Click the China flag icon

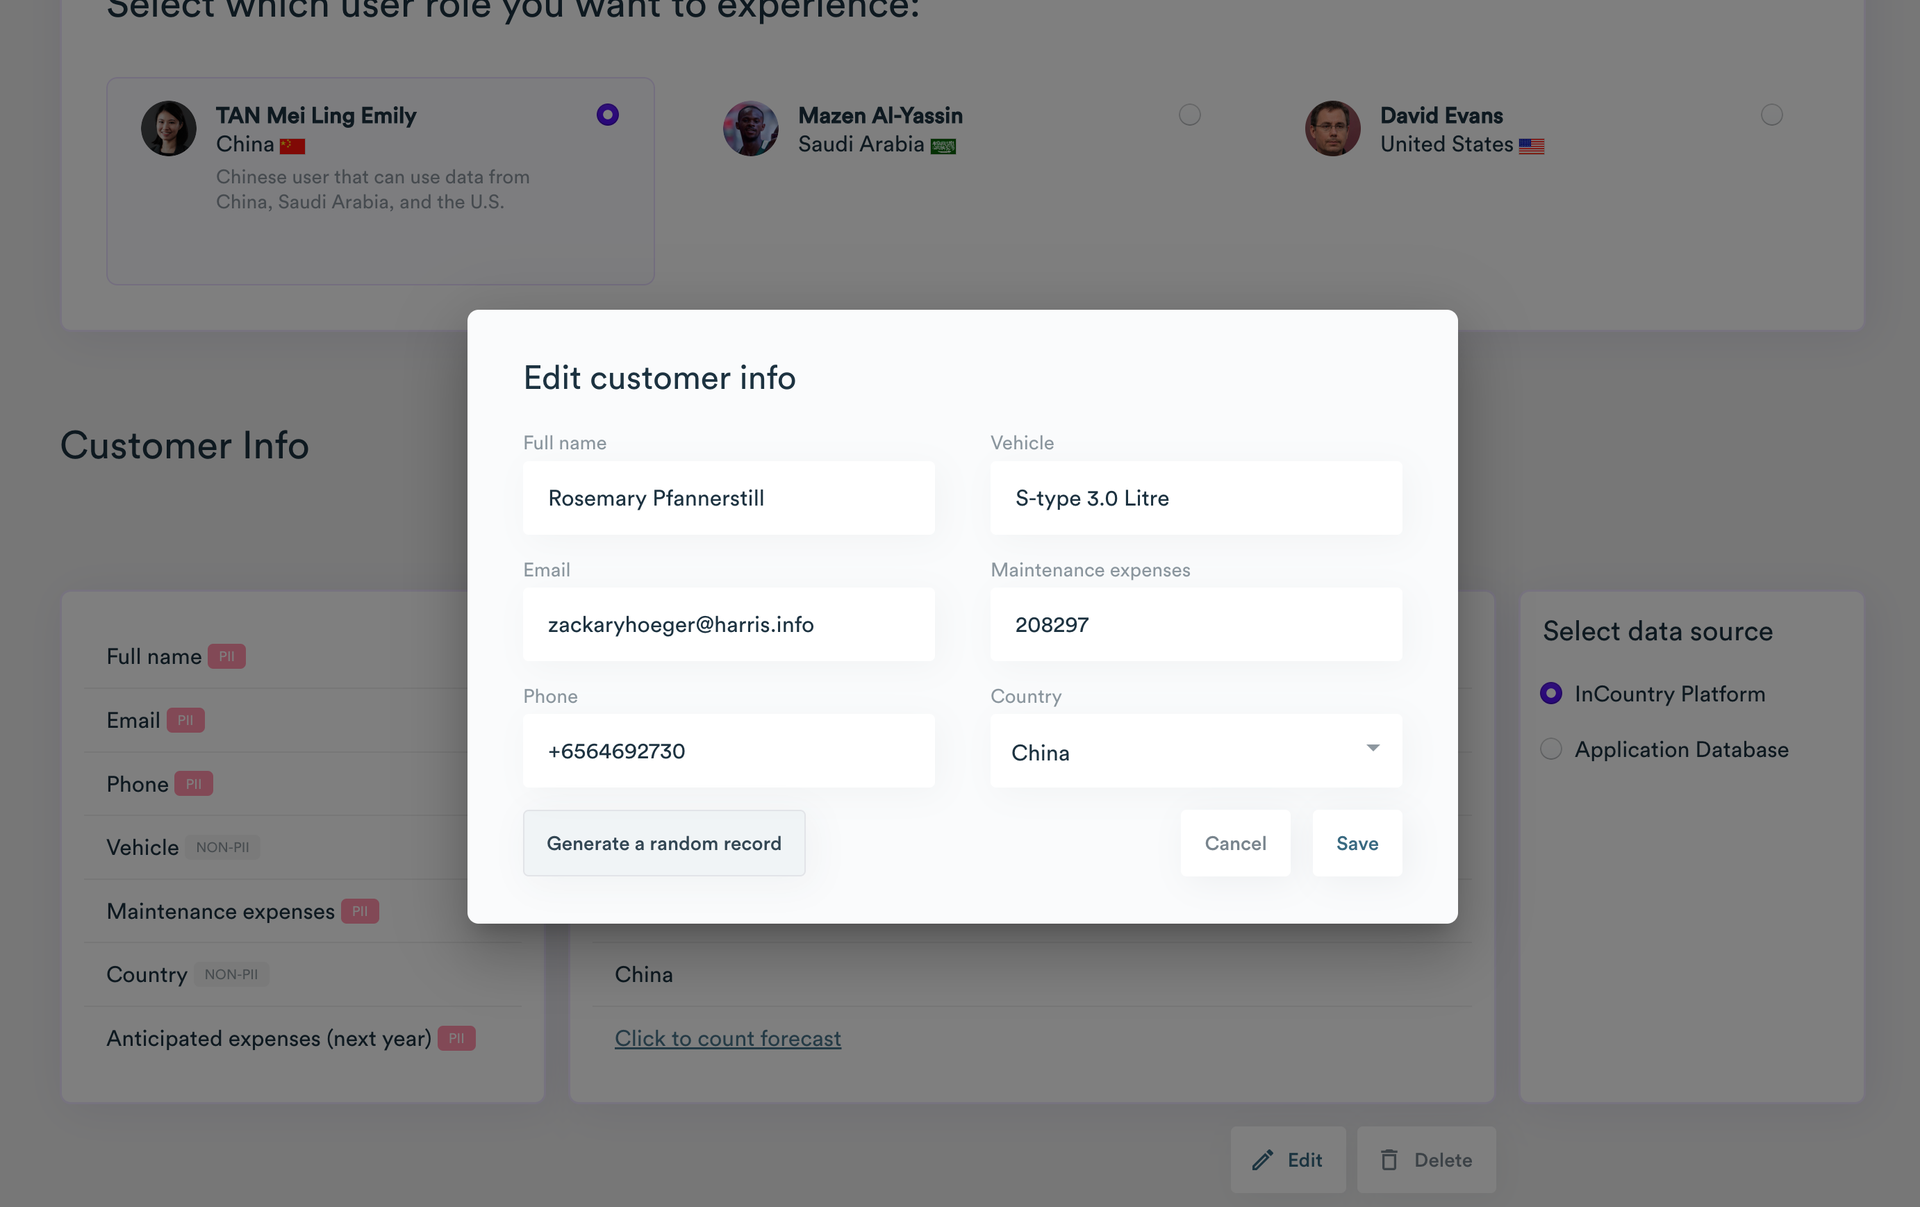point(292,146)
